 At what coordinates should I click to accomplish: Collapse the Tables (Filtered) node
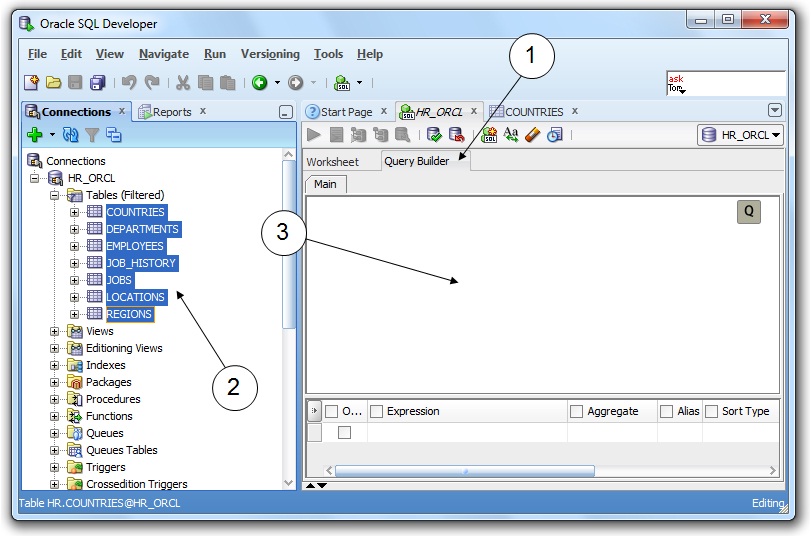point(54,196)
